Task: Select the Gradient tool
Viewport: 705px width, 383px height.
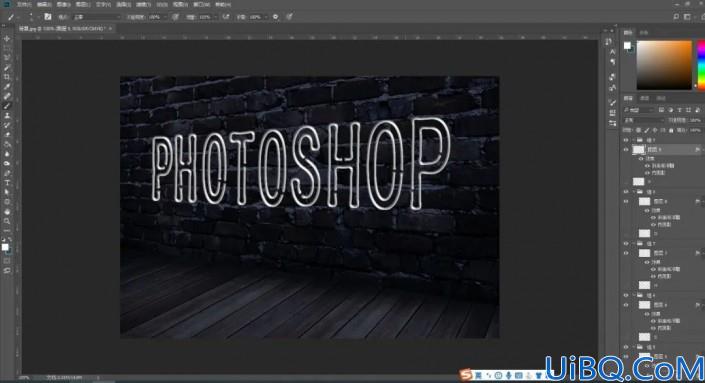Action: [7, 144]
